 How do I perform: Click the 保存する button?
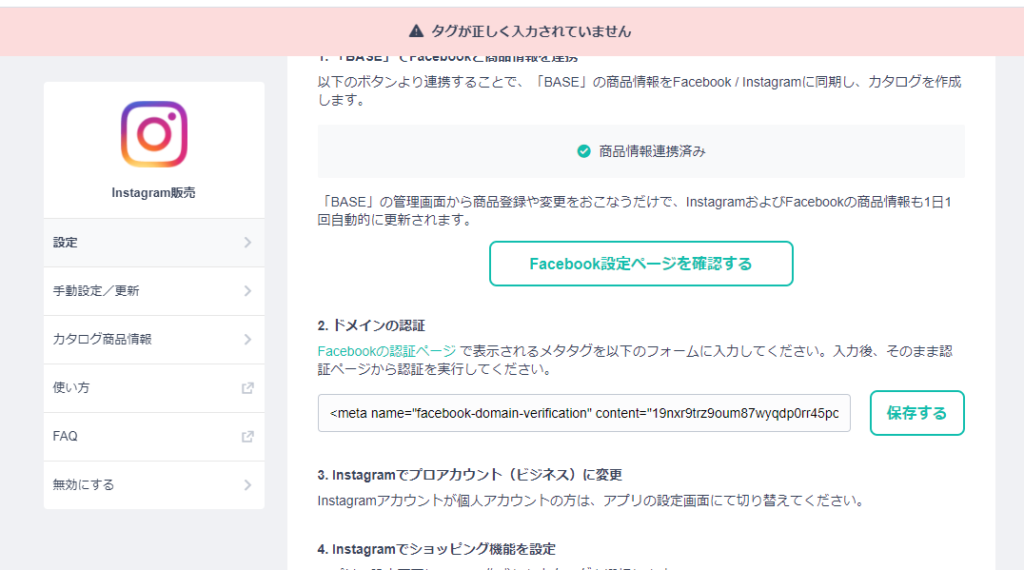tap(917, 413)
